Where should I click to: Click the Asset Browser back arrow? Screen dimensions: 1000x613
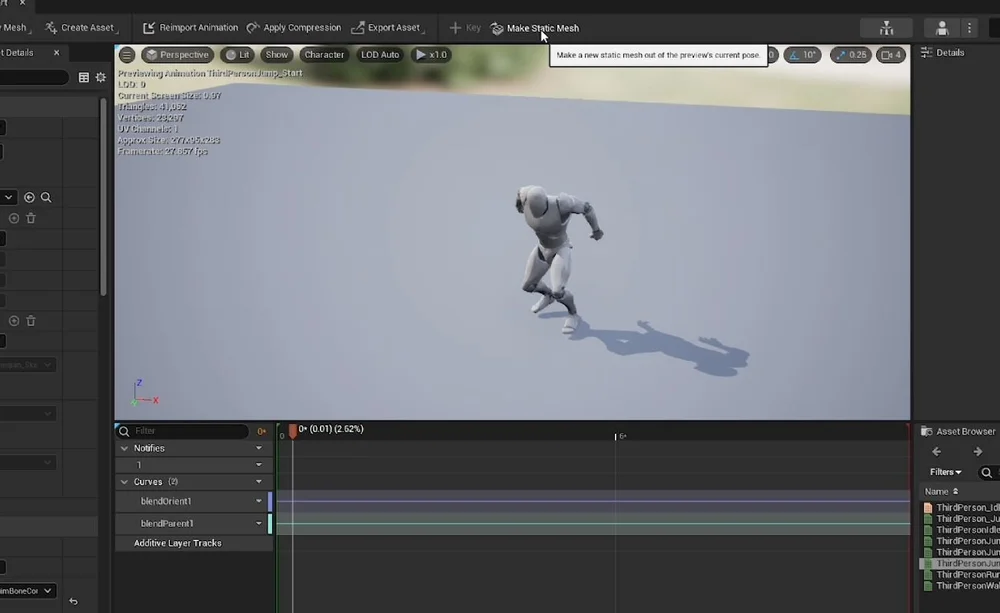coord(936,451)
